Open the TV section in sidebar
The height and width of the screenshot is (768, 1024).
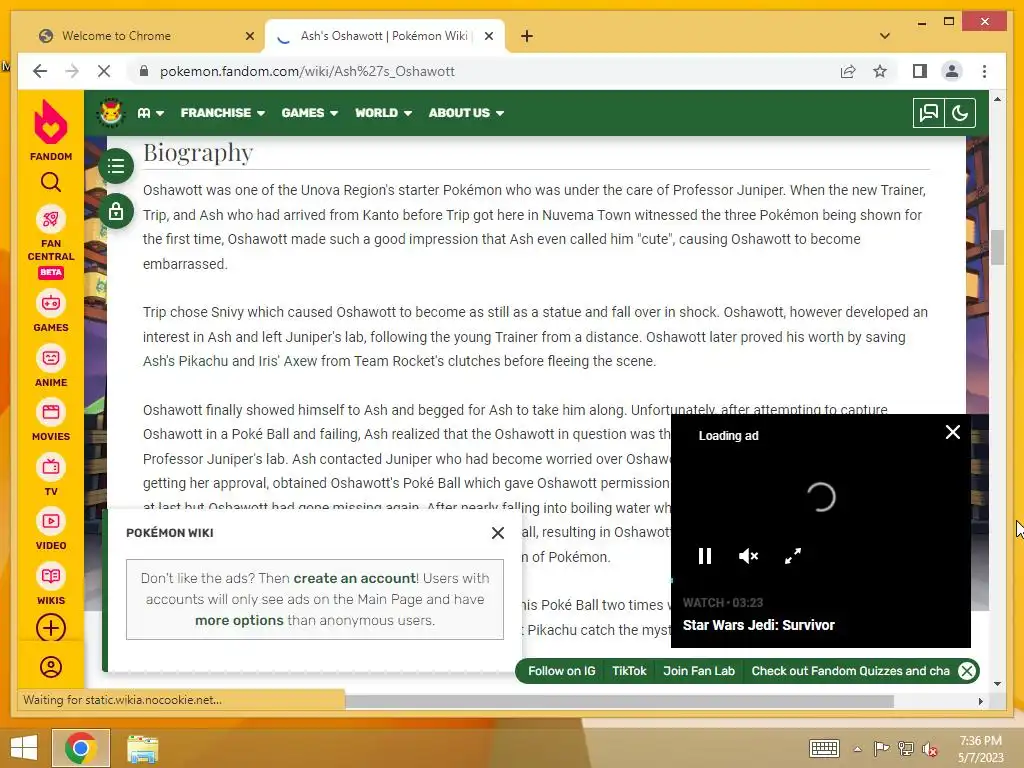pos(51,475)
